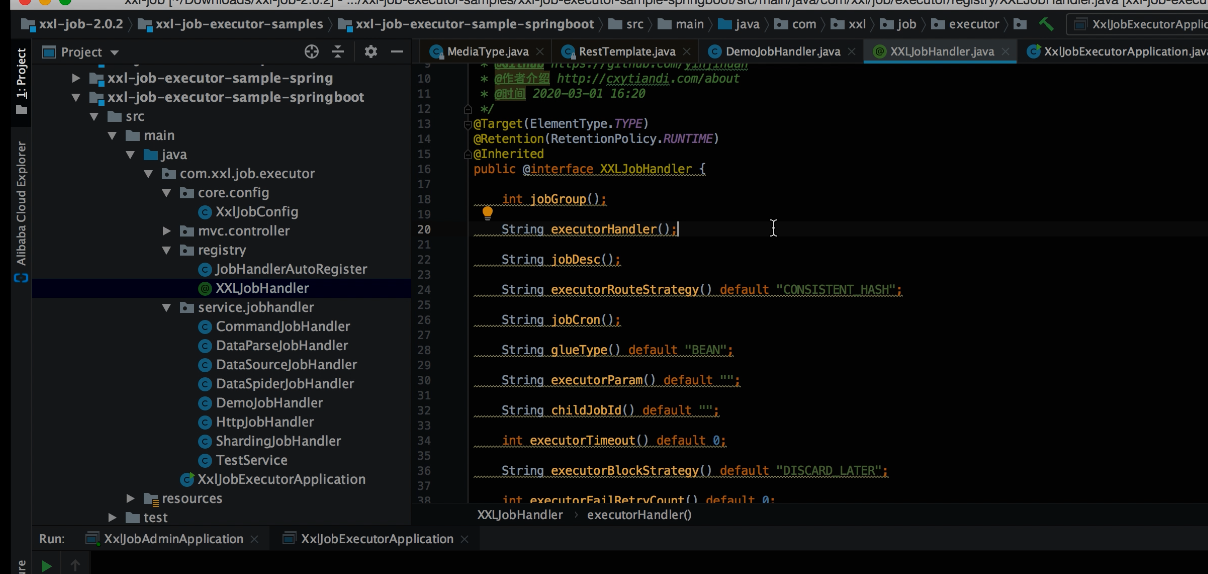
Task: Hide the Project panel with minimize icon
Action: coord(396,52)
